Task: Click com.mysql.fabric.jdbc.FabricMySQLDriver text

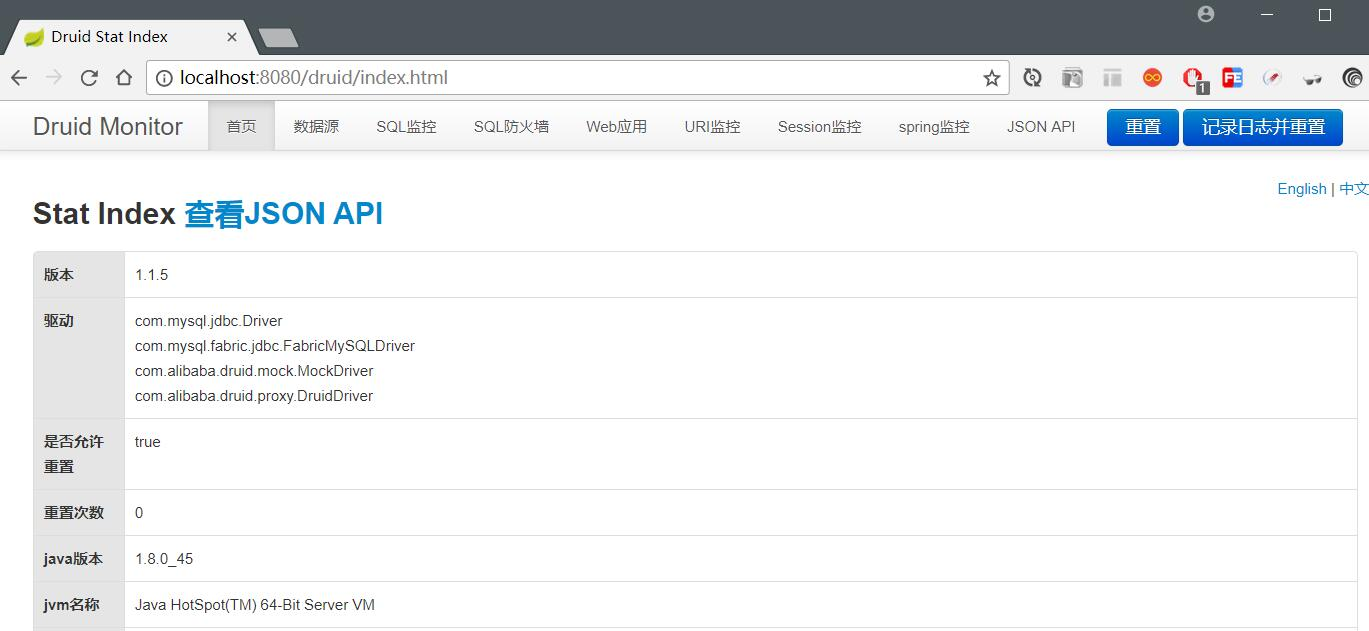Action: click(x=275, y=346)
